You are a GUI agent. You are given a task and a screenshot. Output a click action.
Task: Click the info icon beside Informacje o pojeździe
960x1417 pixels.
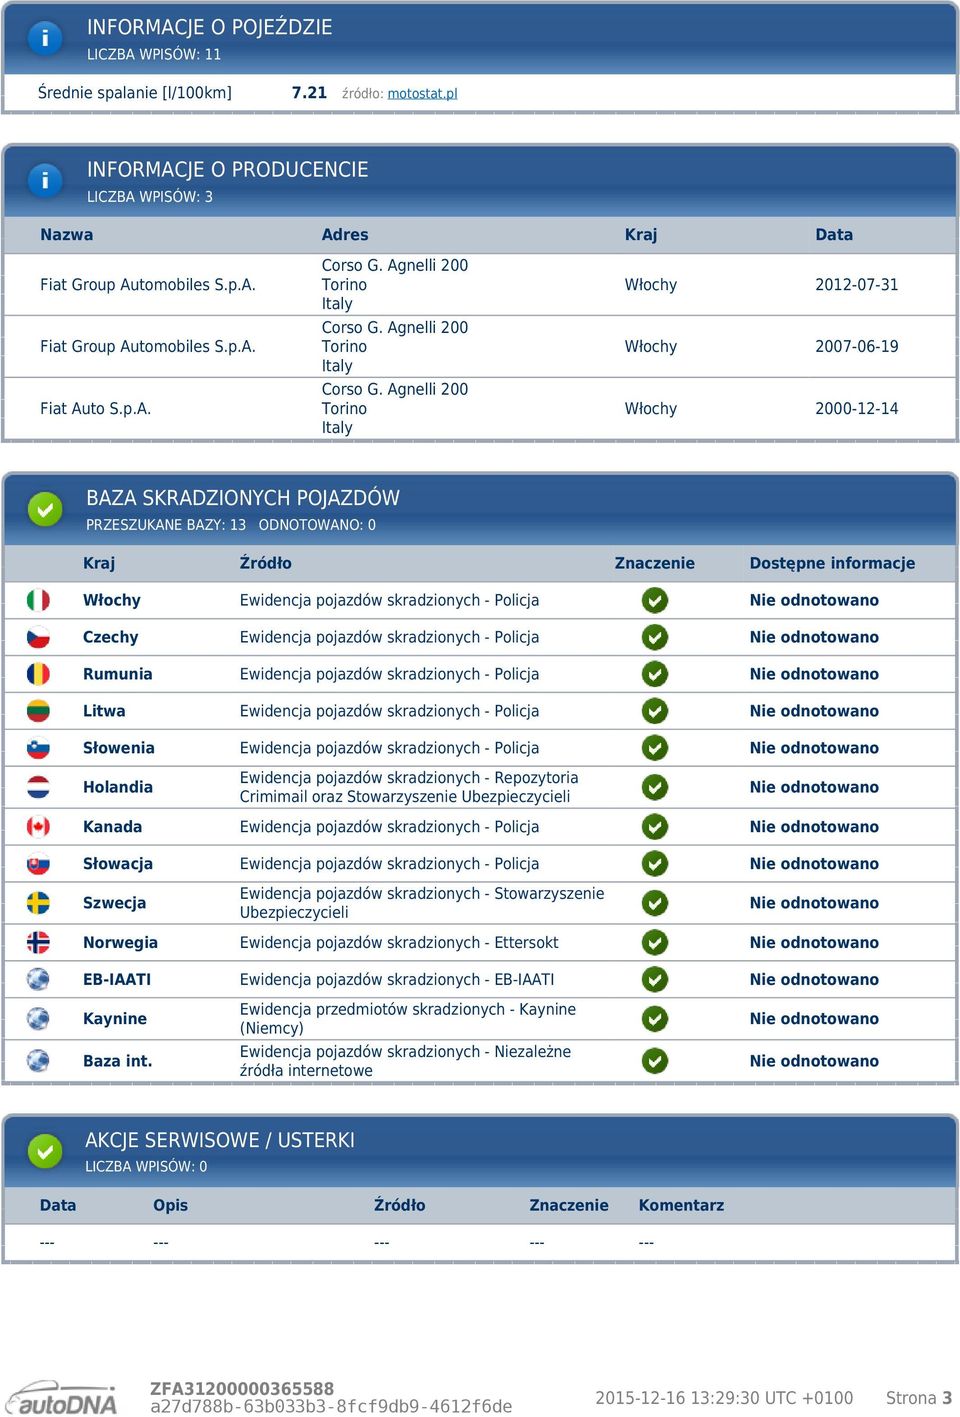pos(44,38)
